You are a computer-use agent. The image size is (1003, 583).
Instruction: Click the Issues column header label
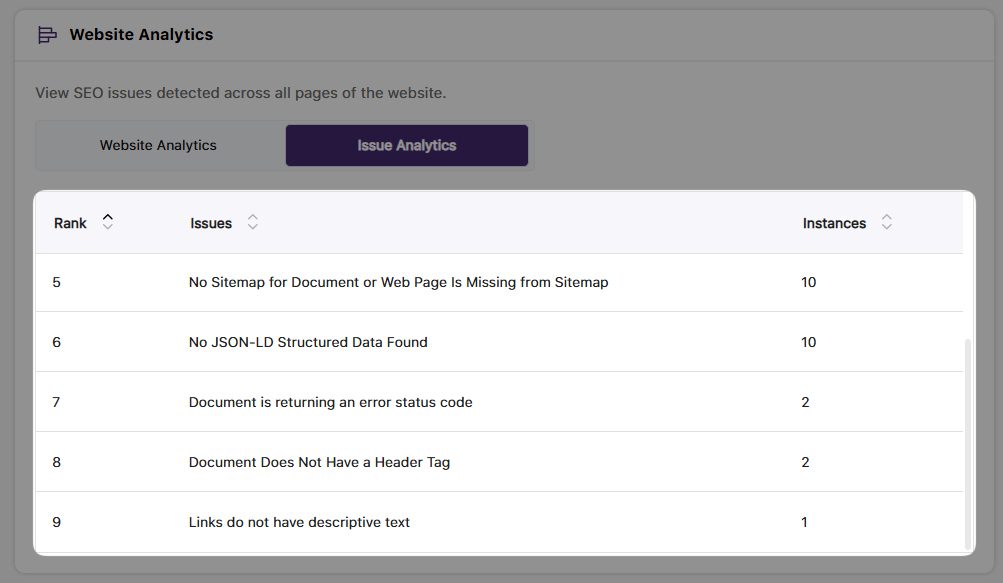click(x=211, y=223)
